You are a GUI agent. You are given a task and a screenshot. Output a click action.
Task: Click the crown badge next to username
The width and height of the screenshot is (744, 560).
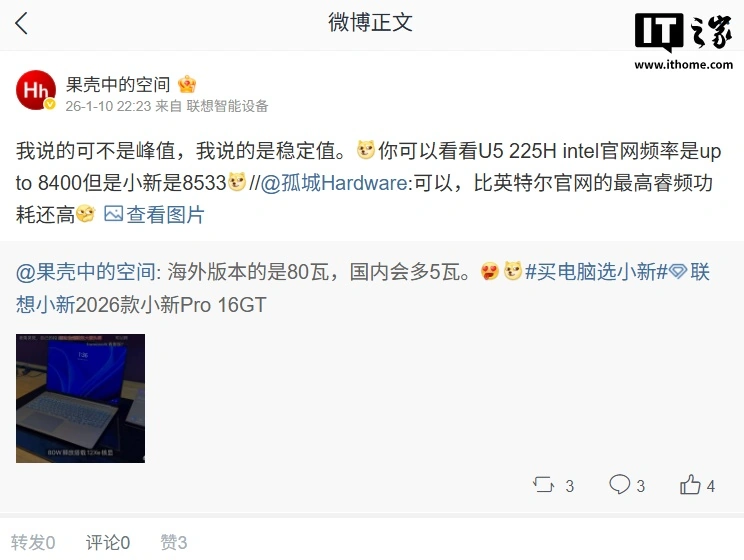click(187, 85)
